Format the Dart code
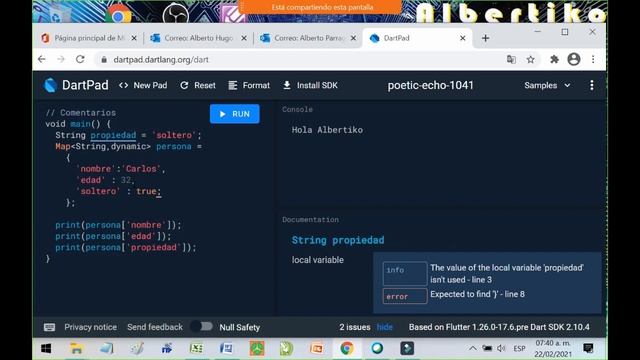This screenshot has height=360, width=640. click(249, 85)
